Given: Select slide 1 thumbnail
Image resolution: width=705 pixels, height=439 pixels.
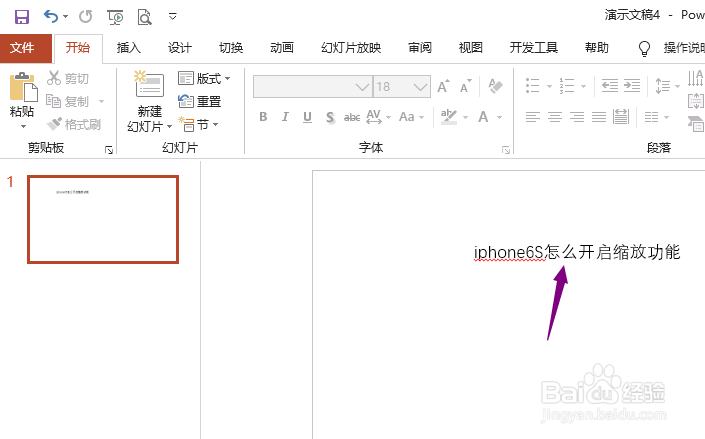Looking at the screenshot, I should [103, 220].
